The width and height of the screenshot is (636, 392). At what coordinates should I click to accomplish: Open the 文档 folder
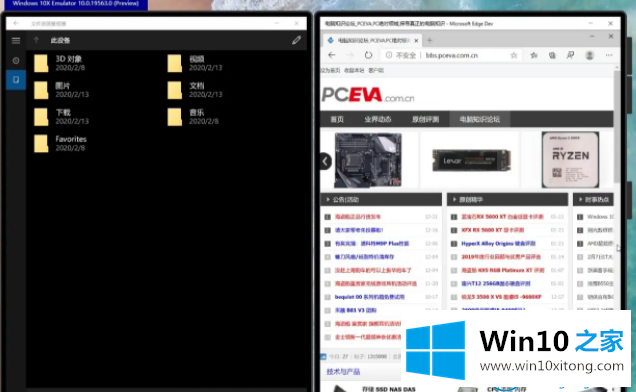tap(195, 90)
